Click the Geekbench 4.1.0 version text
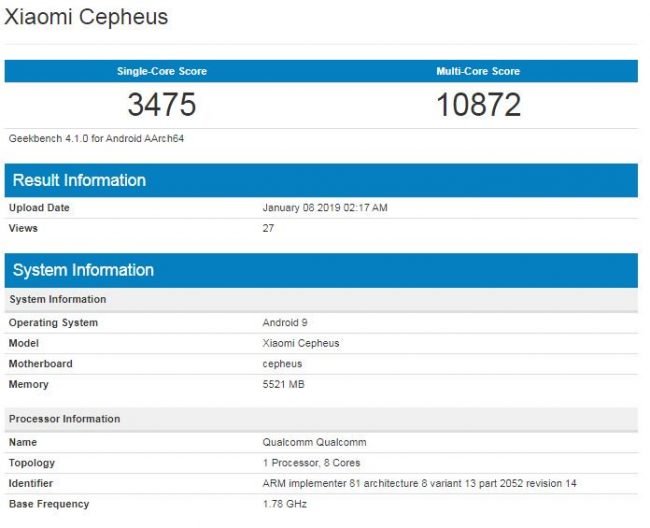Image resolution: width=650 pixels, height=528 pixels. coord(96,138)
